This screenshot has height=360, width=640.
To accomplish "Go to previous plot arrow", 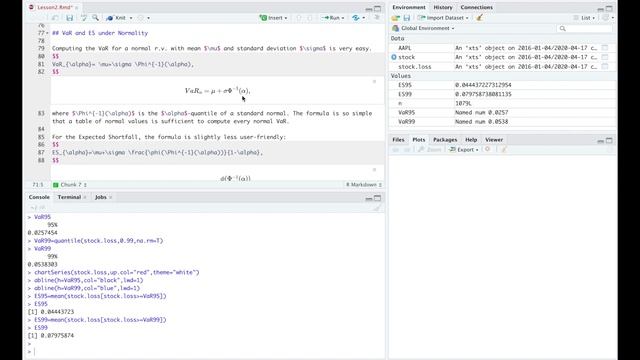I will click(x=395, y=150).
